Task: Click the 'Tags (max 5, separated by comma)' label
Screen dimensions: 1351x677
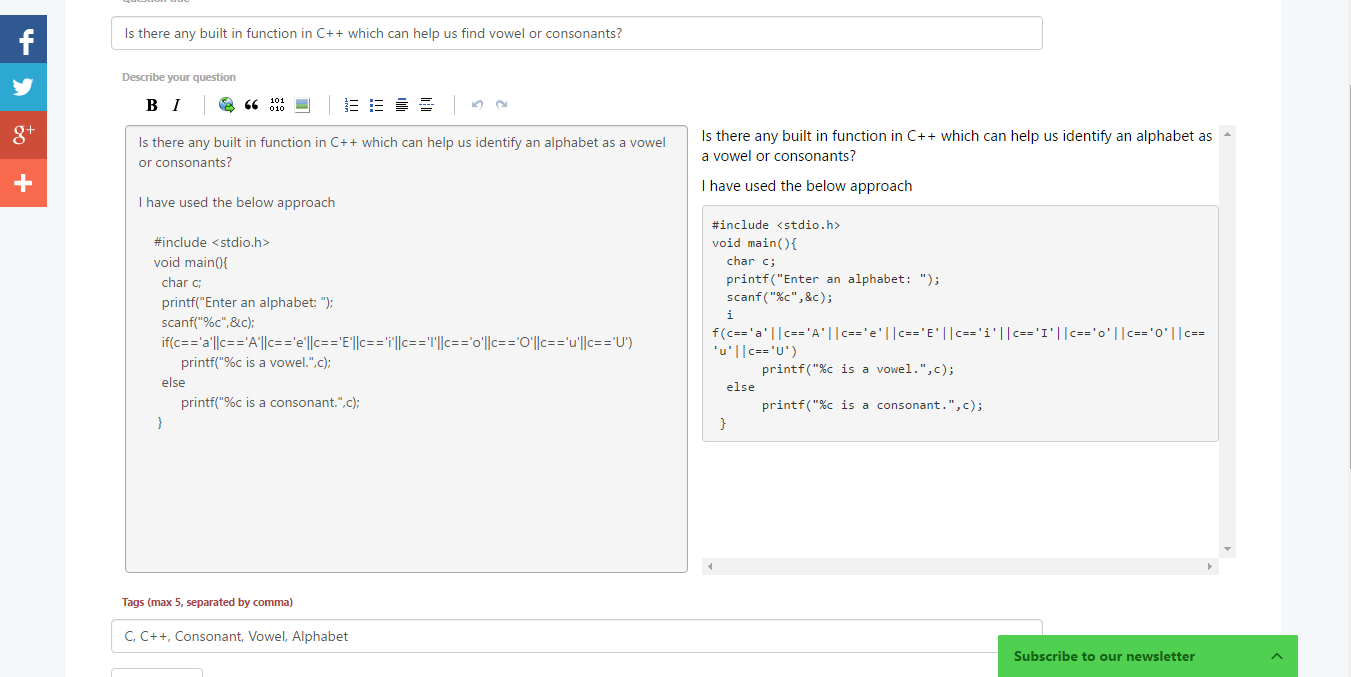Action: point(207,602)
